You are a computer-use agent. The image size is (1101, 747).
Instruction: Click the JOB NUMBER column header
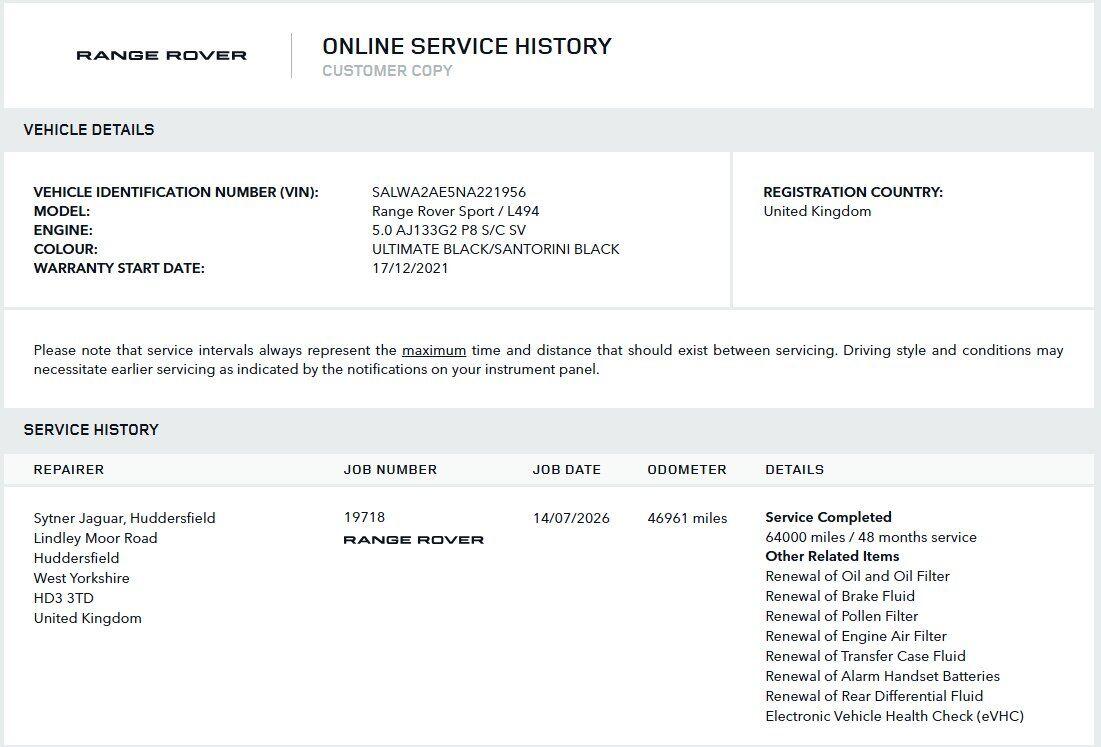[x=390, y=470]
